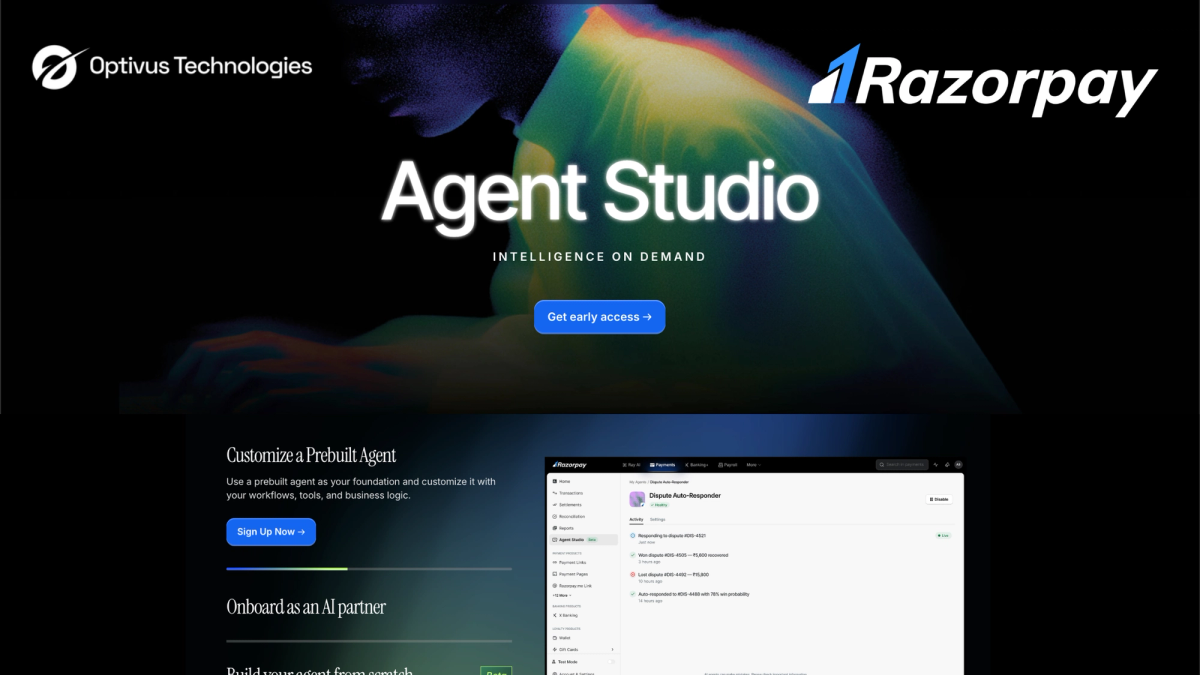Image resolution: width=1200 pixels, height=675 pixels.
Task: Open the Banking+ tab in dashboard header
Action: [x=696, y=465]
